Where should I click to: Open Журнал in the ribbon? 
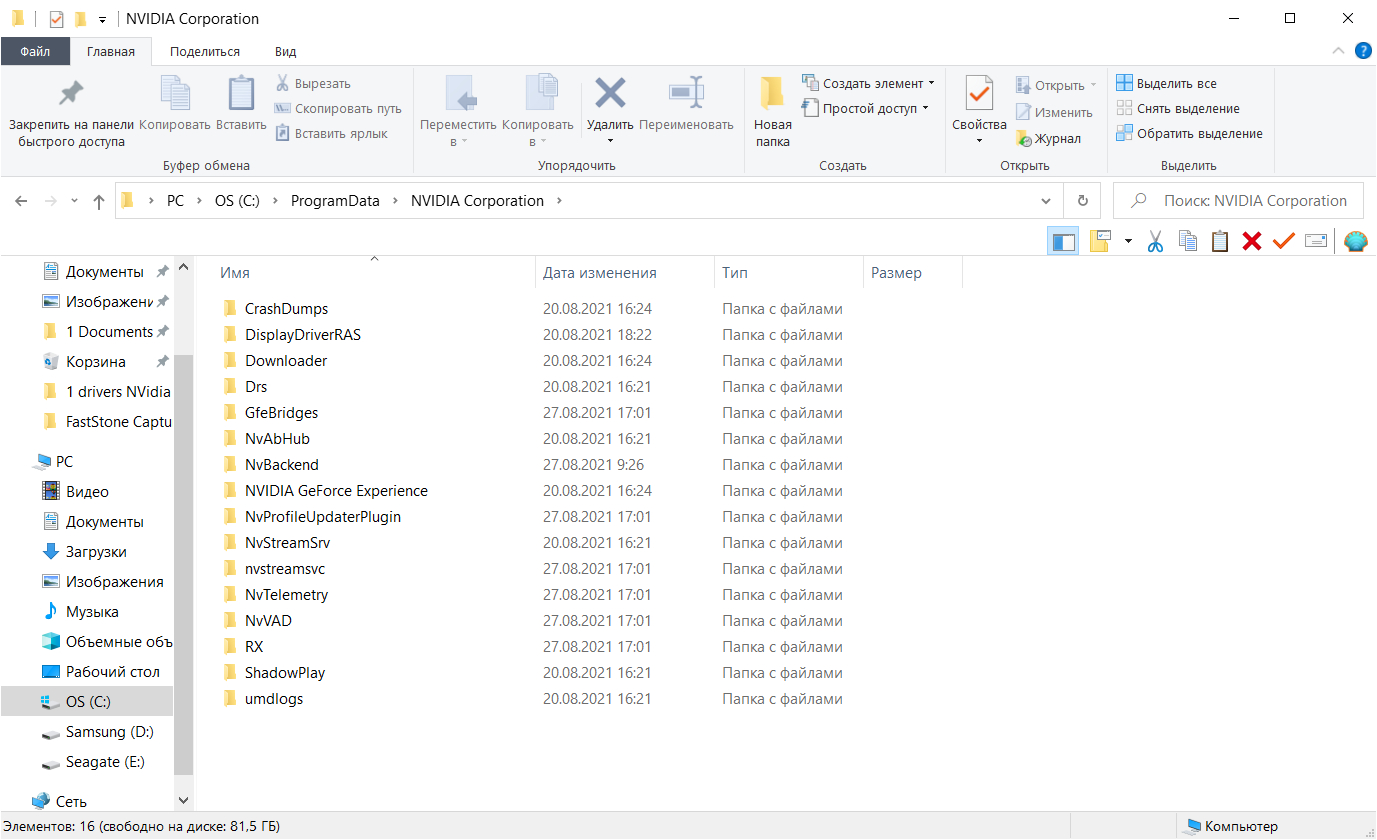click(x=1048, y=139)
